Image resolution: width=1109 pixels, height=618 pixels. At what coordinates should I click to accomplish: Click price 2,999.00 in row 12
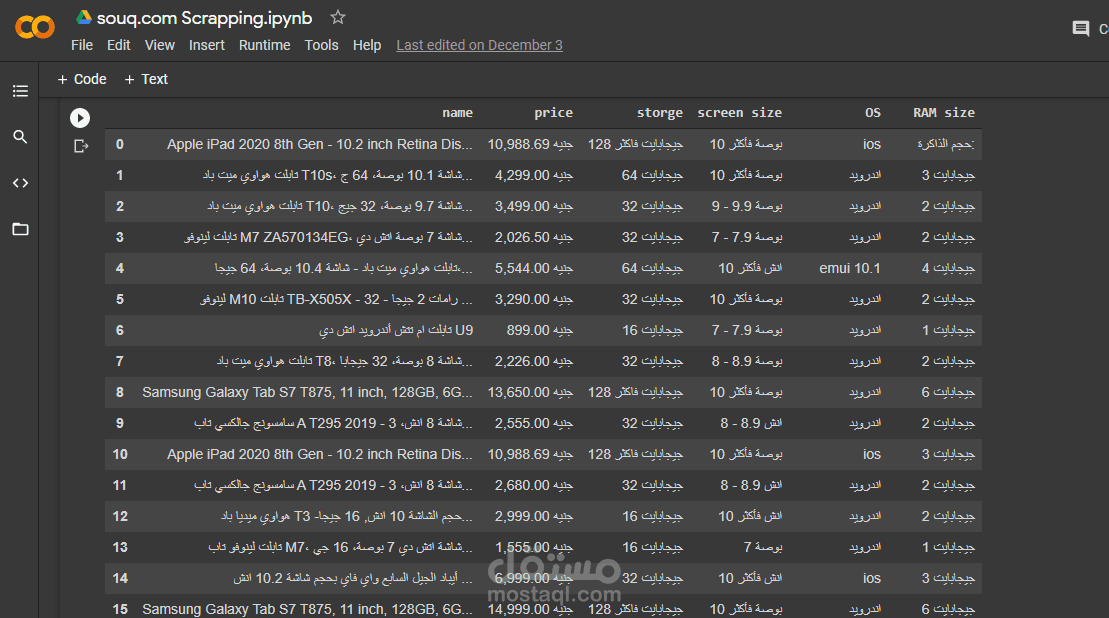(533, 516)
